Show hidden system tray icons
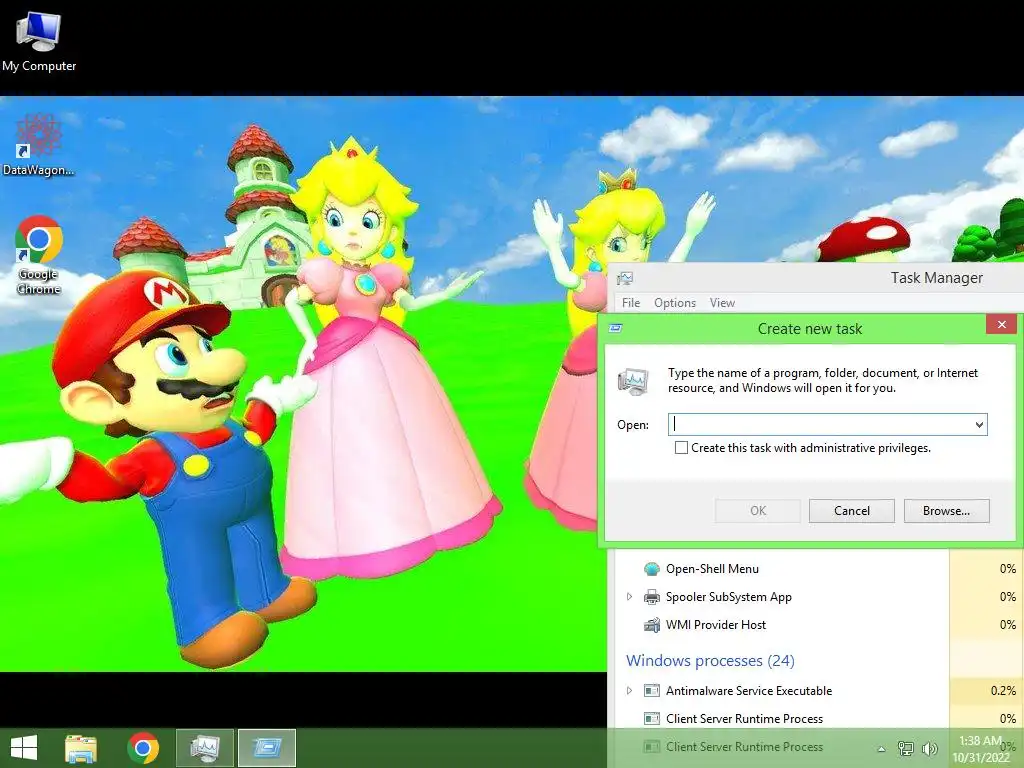Image resolution: width=1024 pixels, height=768 pixels. click(881, 749)
